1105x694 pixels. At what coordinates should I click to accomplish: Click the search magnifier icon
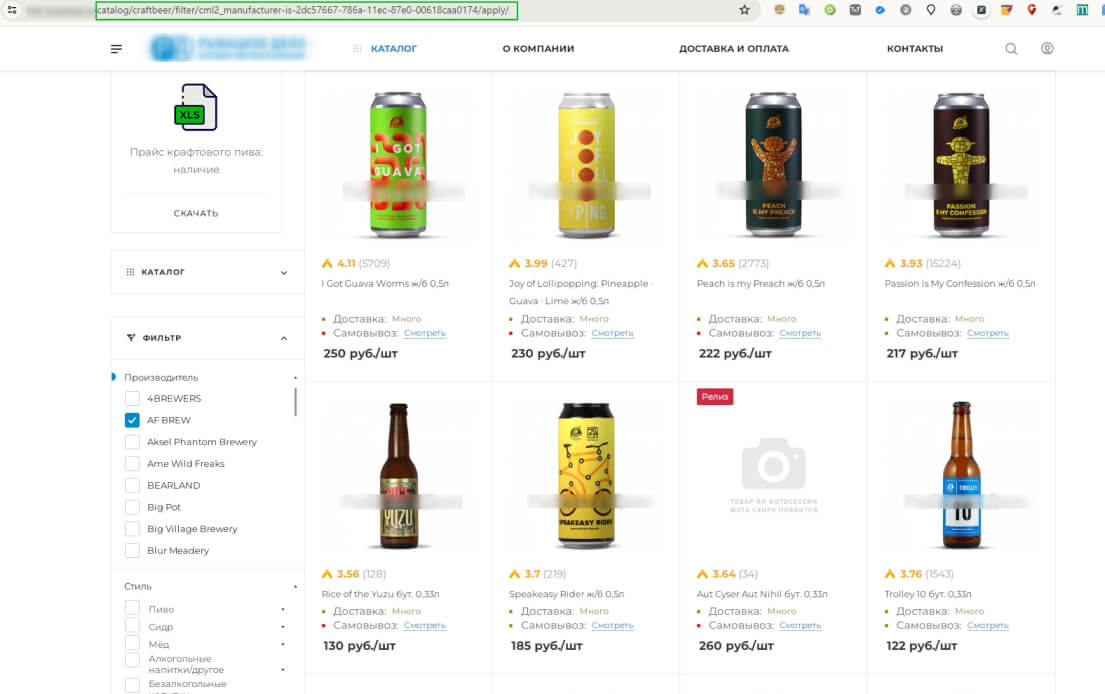click(1011, 49)
